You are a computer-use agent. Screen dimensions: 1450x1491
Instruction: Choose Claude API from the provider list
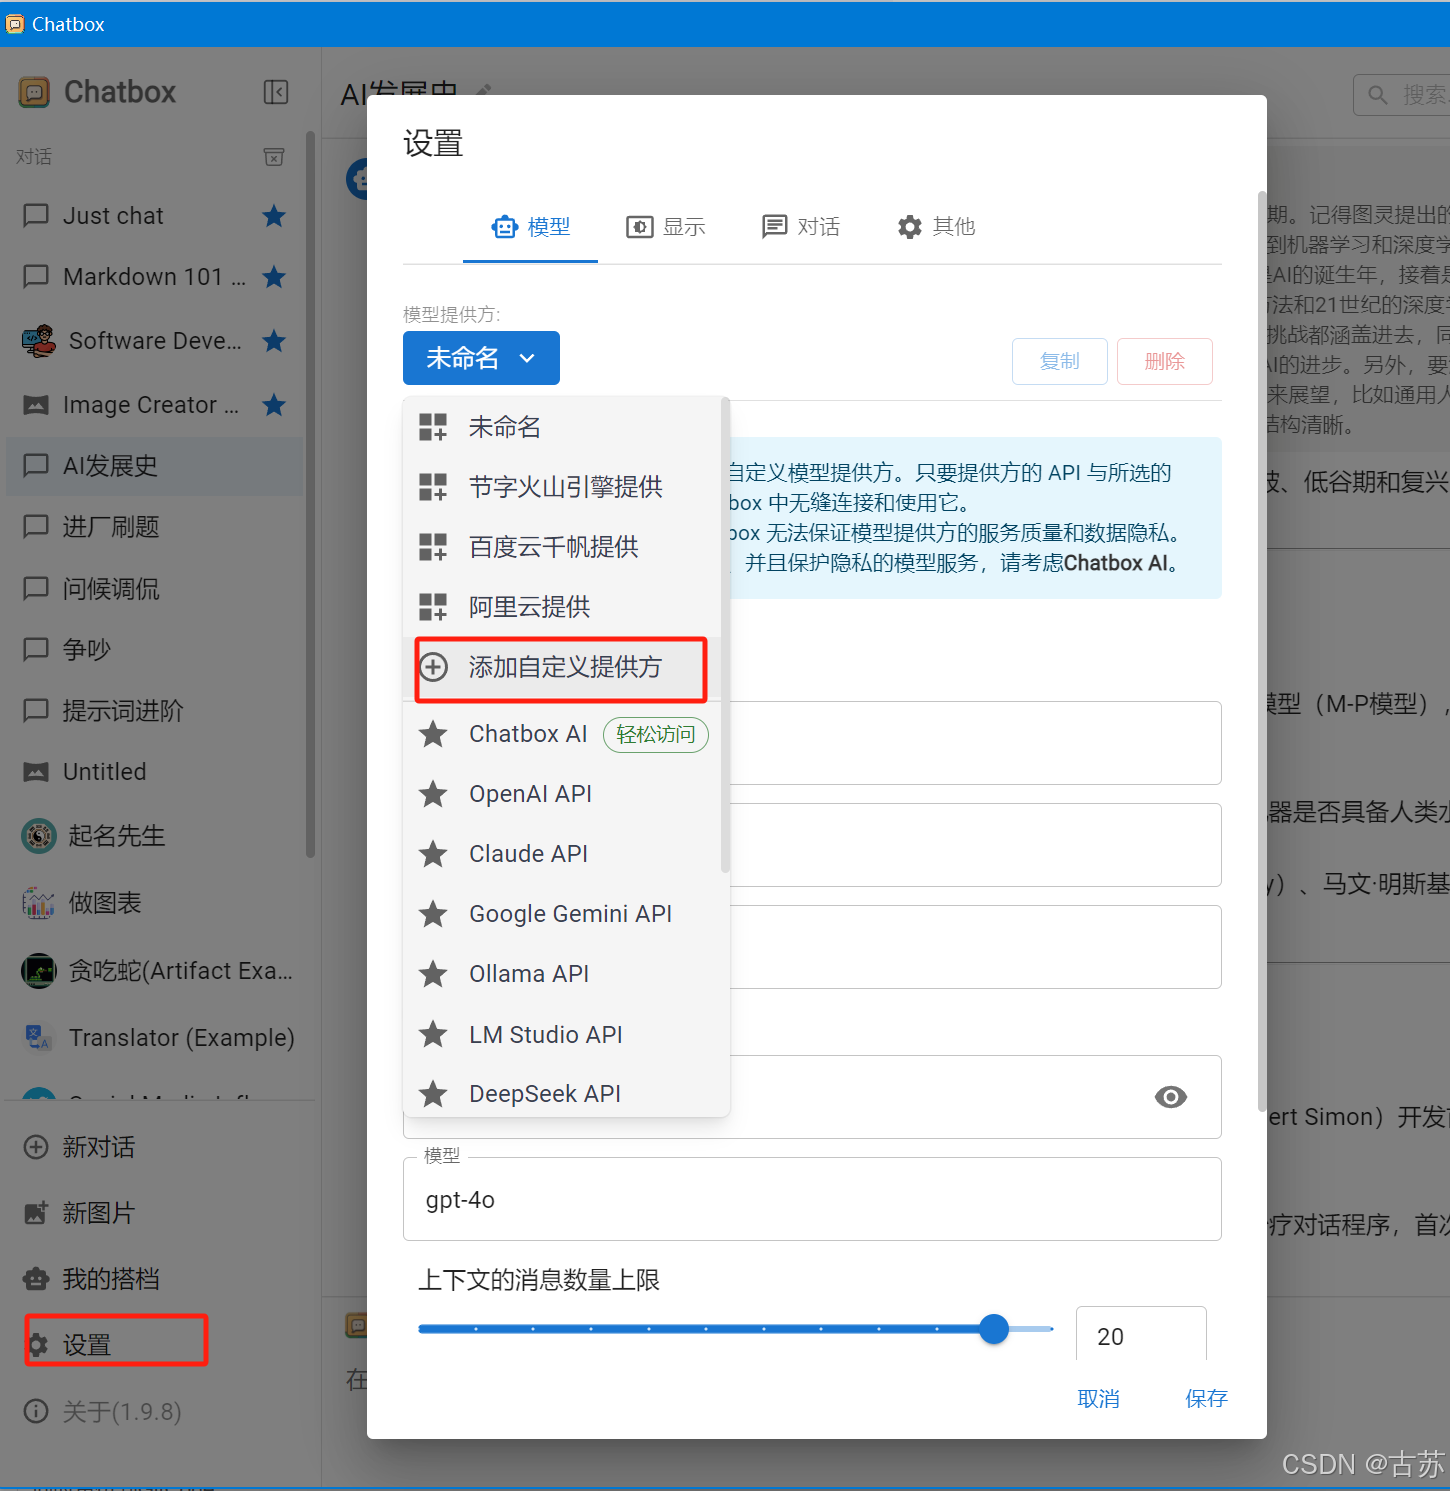562,854
